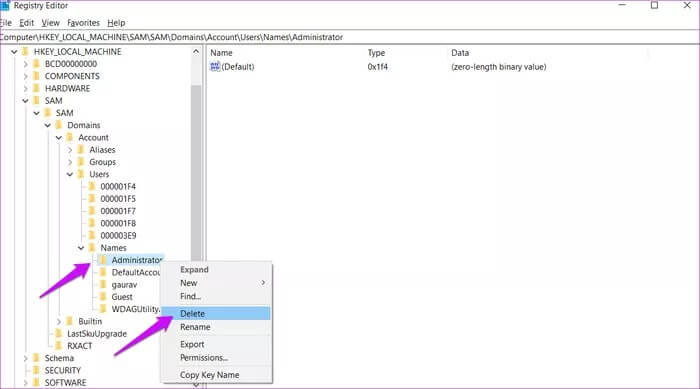Click the HKEY_LOCAL_MACHINE folder icon

coord(26,51)
